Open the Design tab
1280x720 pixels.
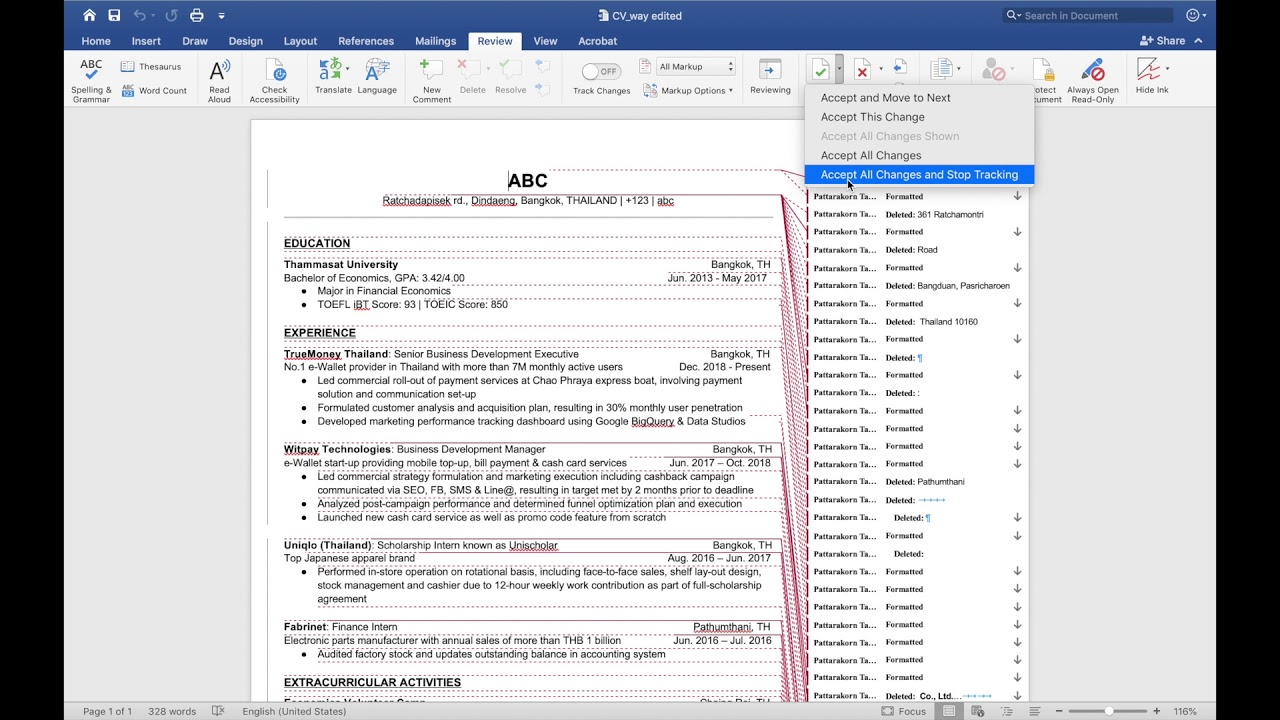coord(245,41)
